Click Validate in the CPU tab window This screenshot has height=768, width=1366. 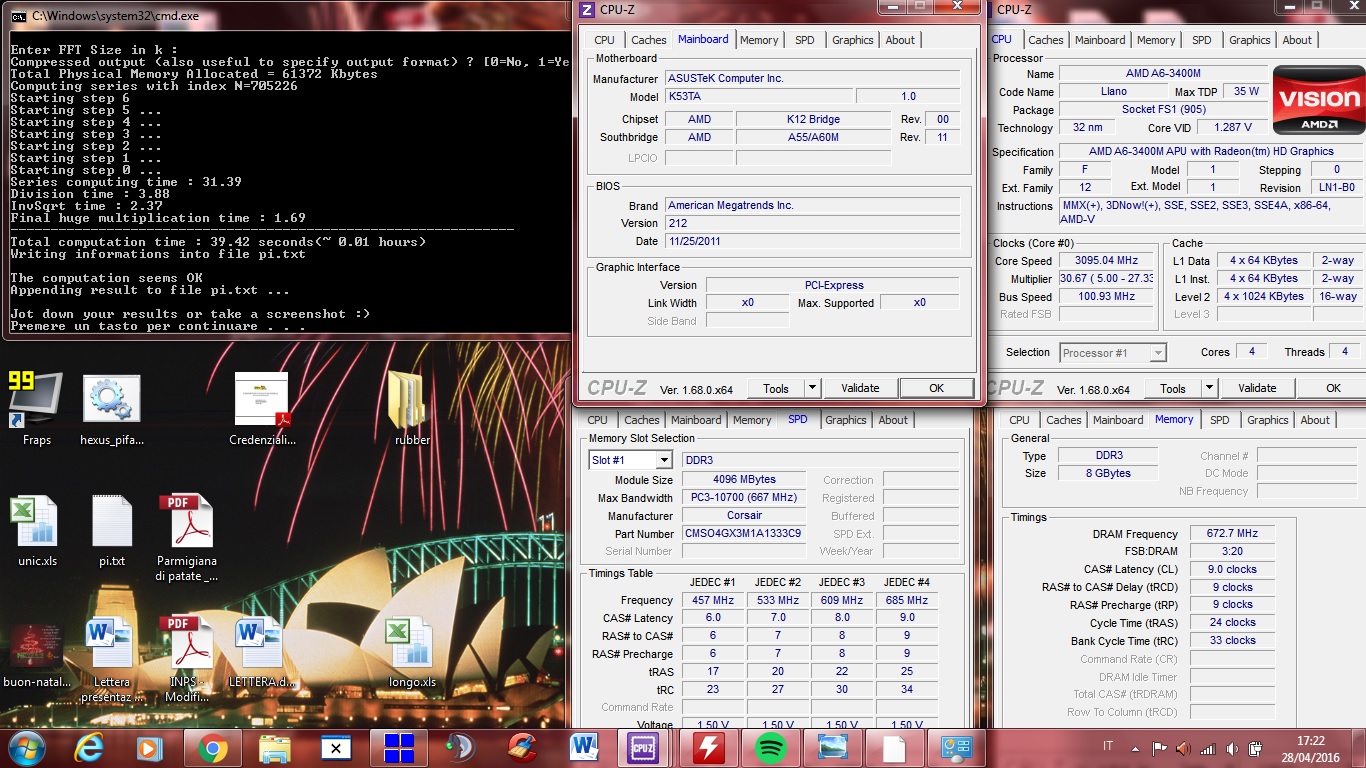pyautogui.click(x=1257, y=388)
